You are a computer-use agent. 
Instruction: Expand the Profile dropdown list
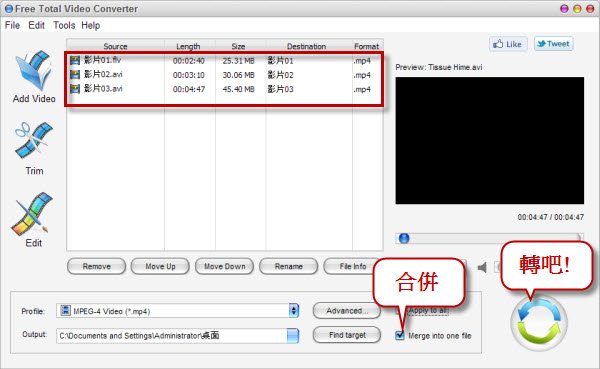(293, 311)
